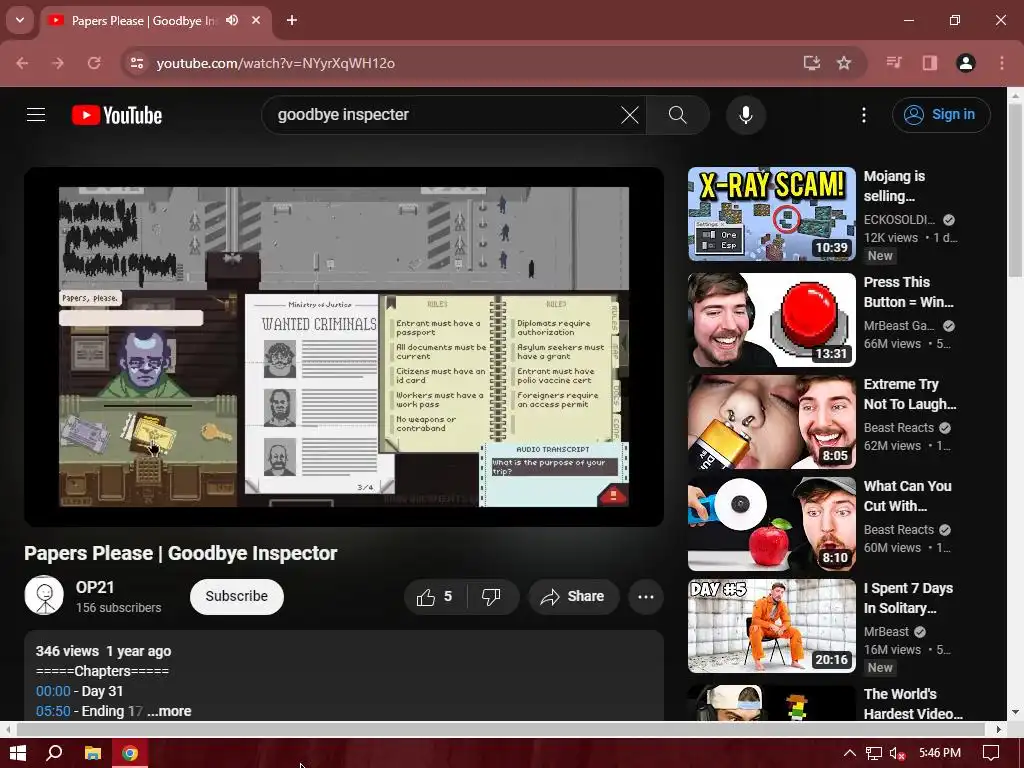Screen dimensions: 1024x768
Task: Close the Papers Please tab
Action: (256, 20)
